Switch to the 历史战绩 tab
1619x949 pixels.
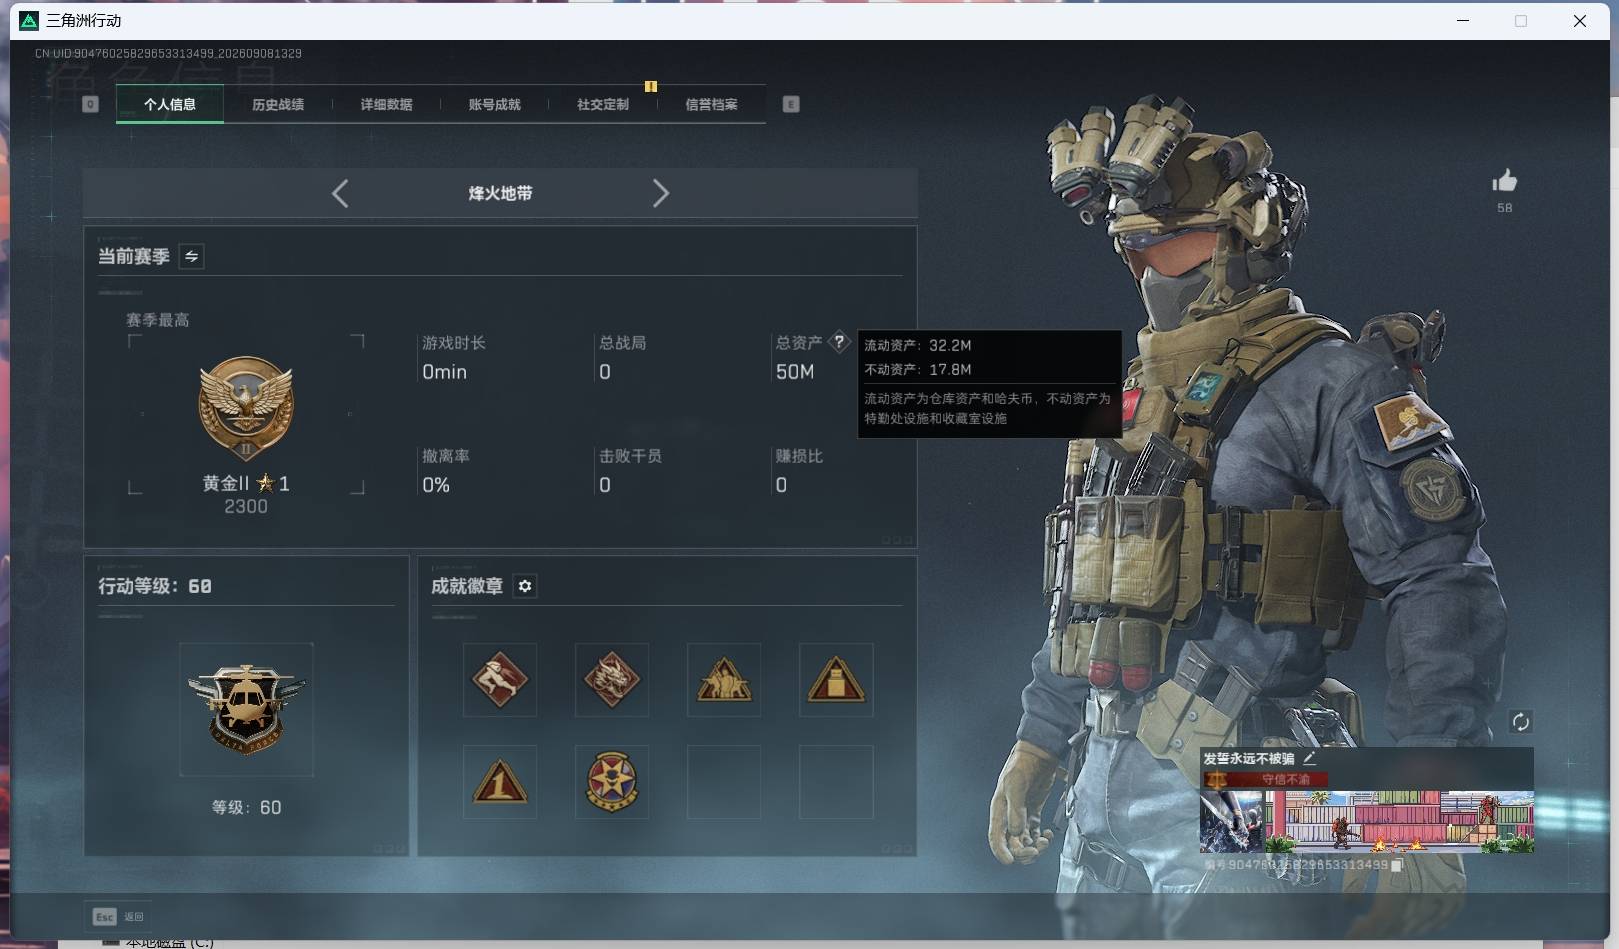(278, 104)
